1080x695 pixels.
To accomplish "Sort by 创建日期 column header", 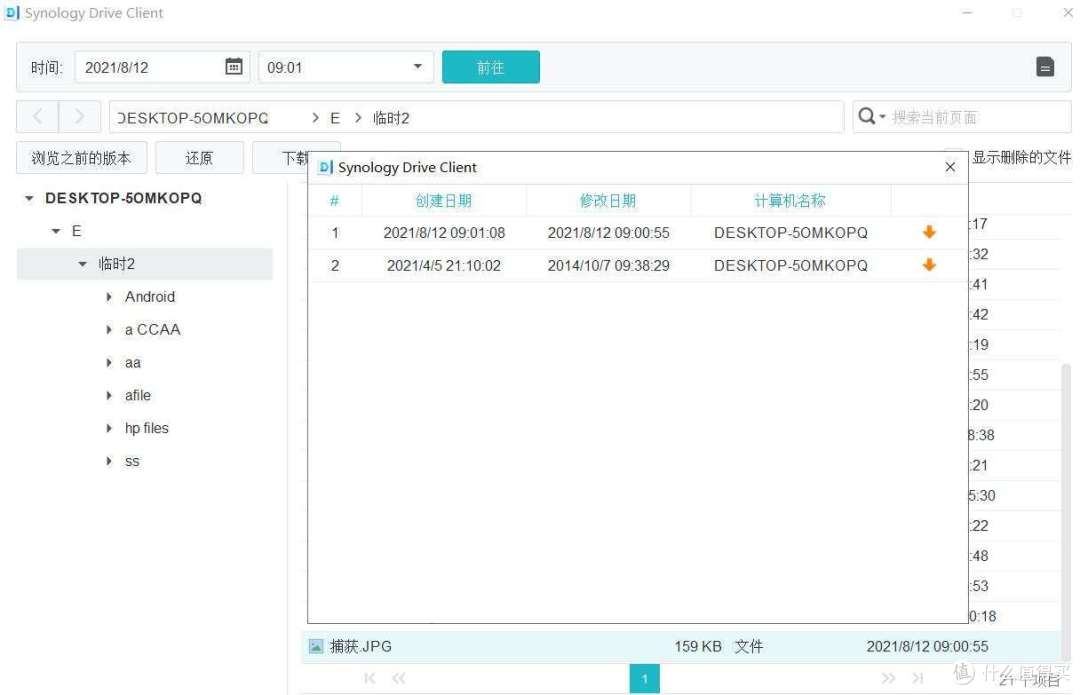I will [x=444, y=200].
